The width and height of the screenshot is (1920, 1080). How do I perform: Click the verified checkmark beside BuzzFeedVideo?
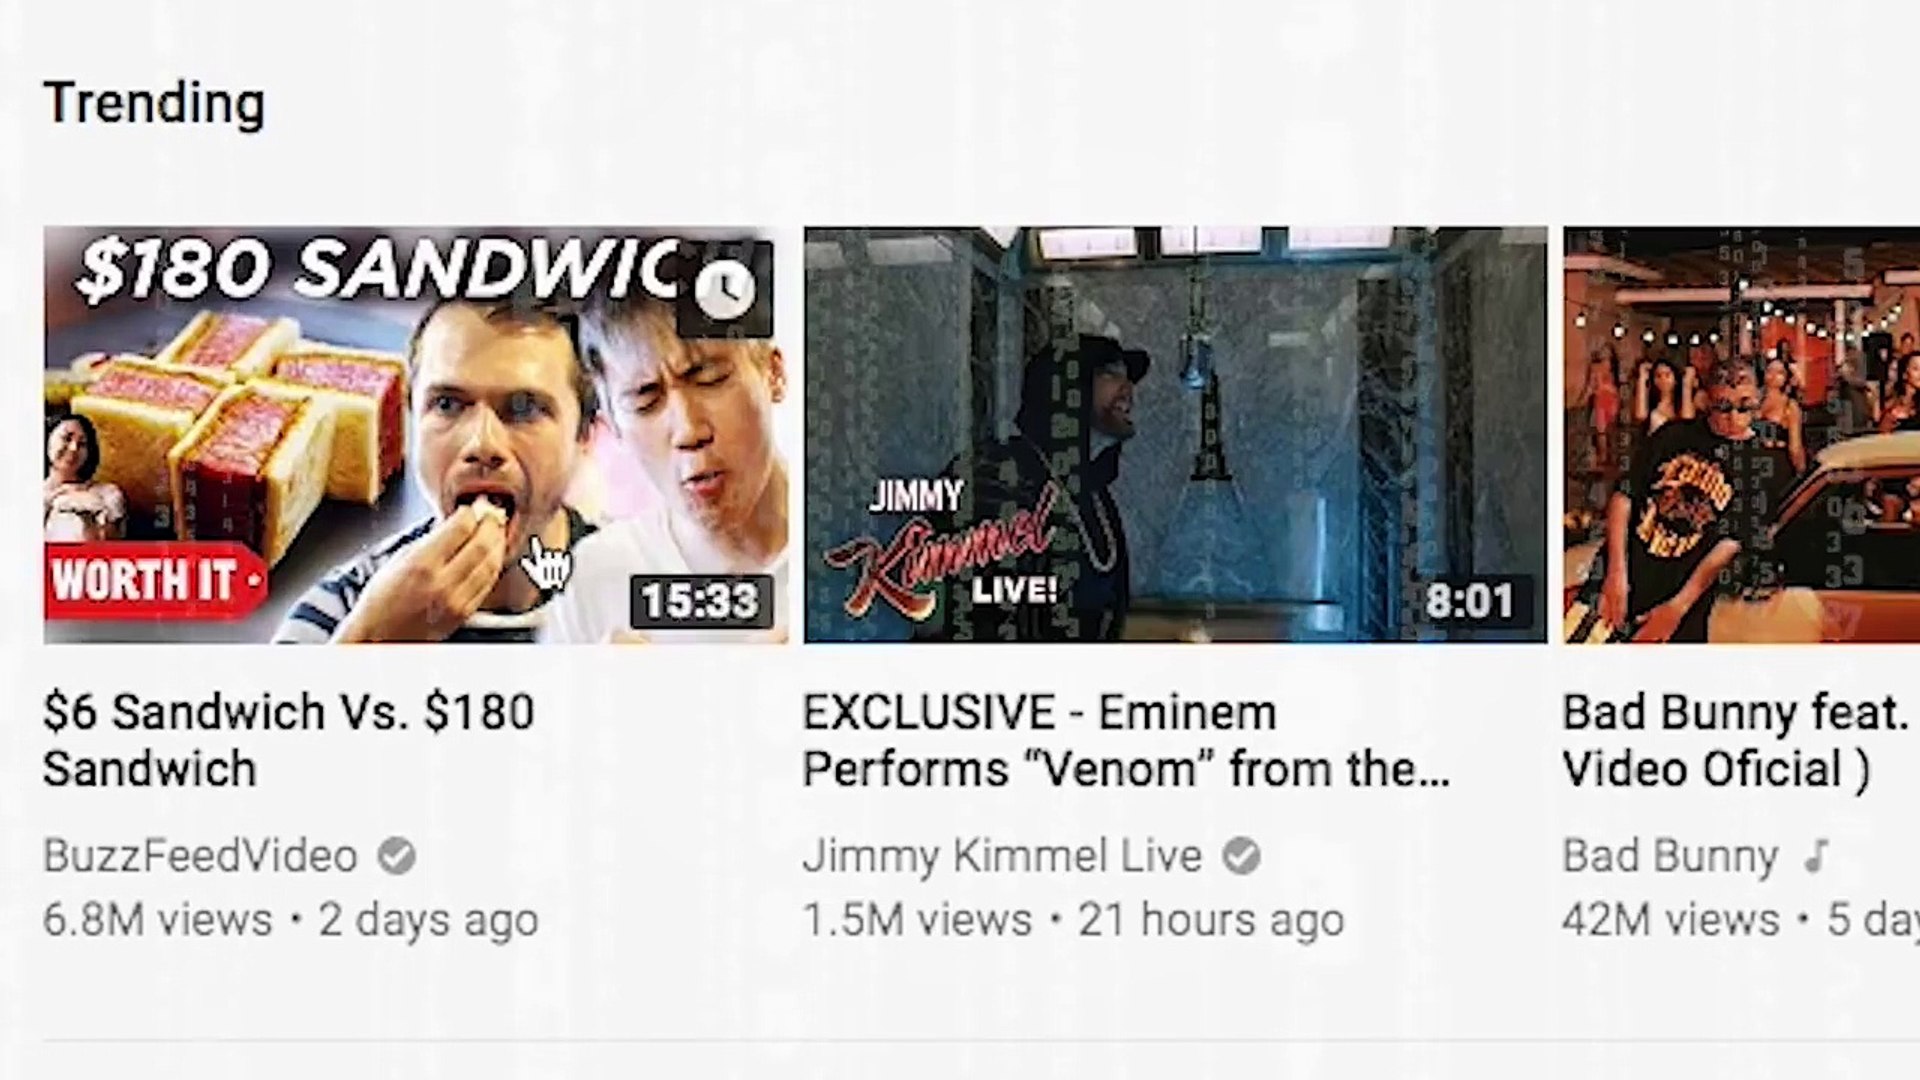tap(397, 857)
